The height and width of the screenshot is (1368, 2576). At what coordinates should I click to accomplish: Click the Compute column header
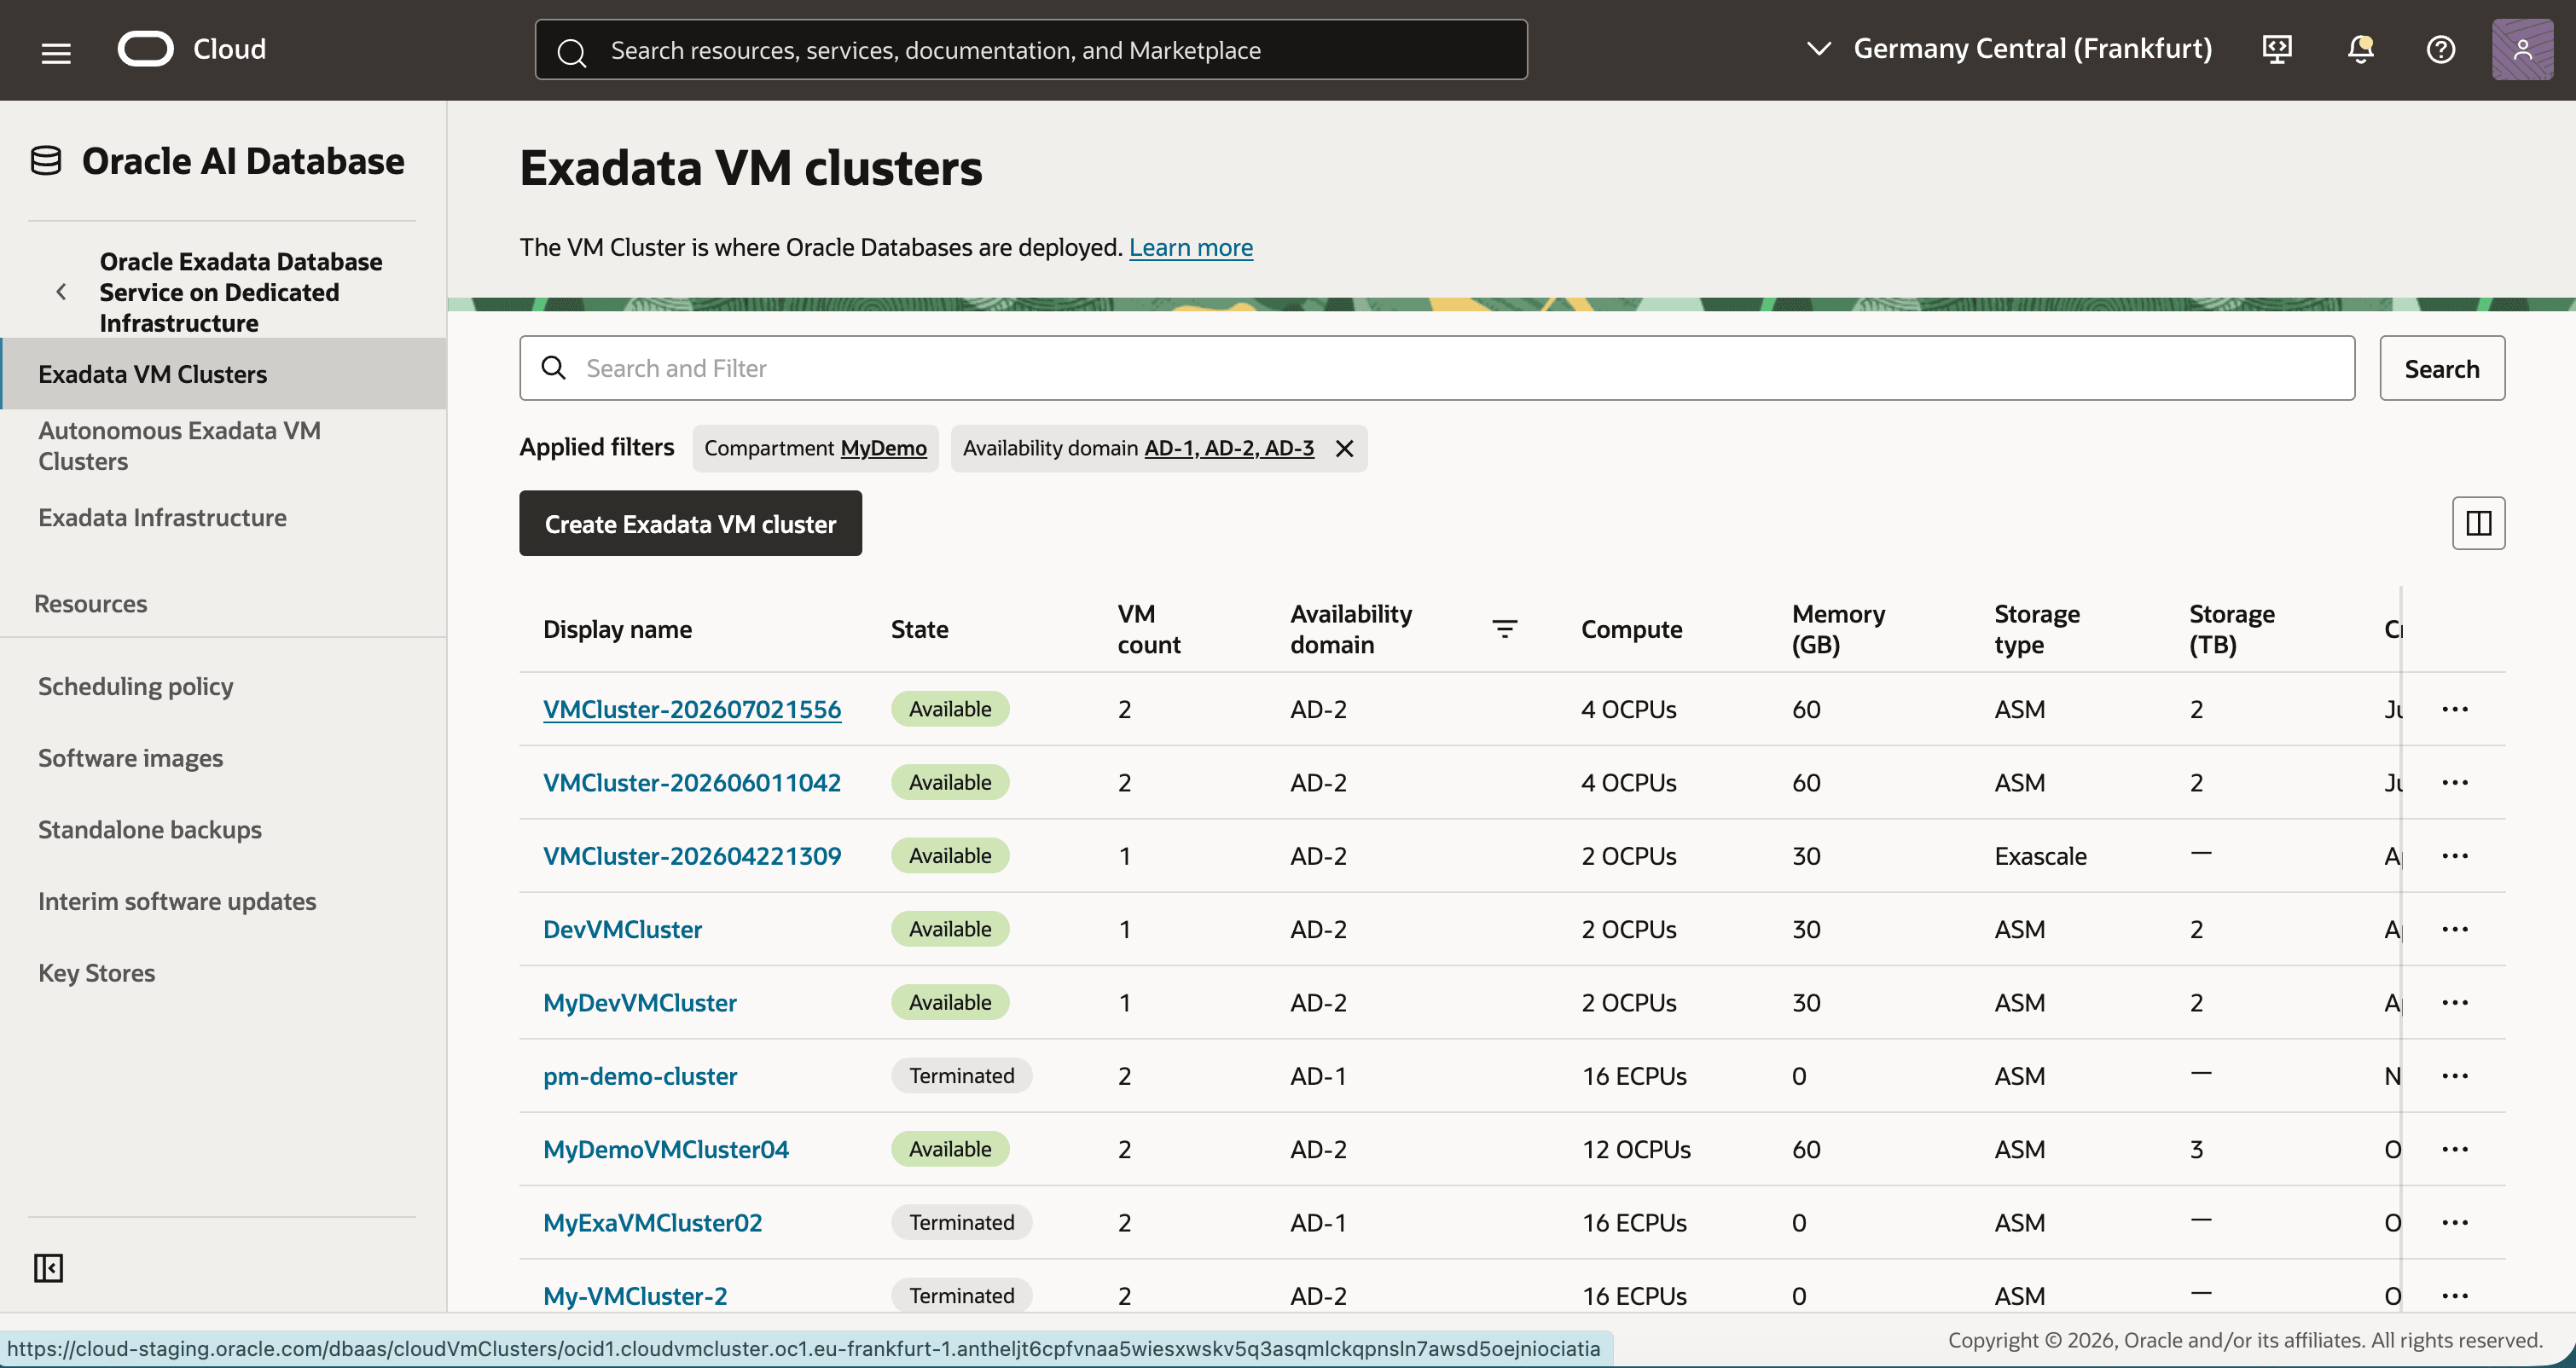click(1631, 629)
